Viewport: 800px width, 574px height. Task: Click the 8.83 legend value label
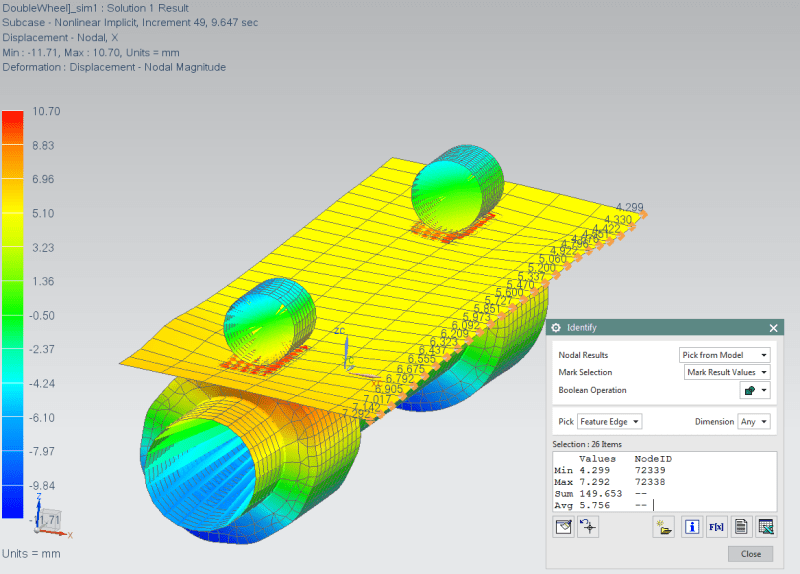point(43,145)
